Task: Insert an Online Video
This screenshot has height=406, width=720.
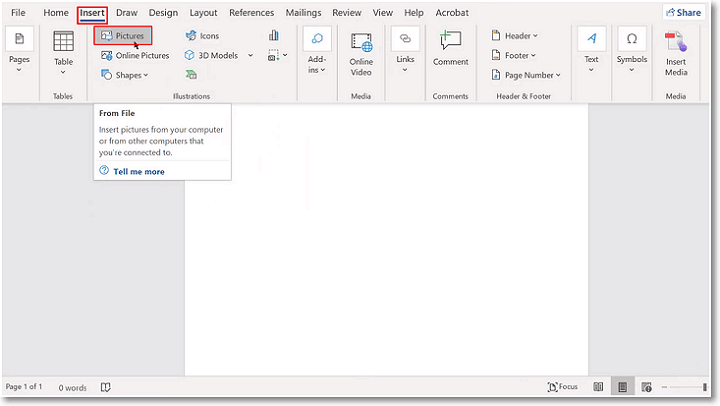Action: [361, 54]
